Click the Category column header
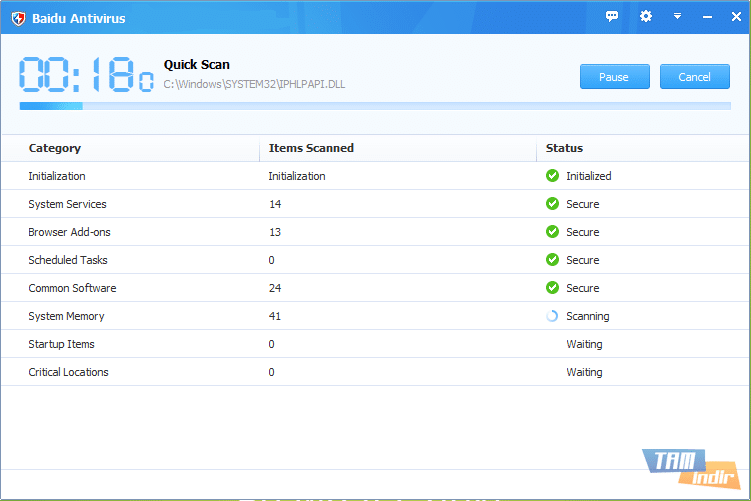Image resolution: width=751 pixels, height=501 pixels. [55, 148]
